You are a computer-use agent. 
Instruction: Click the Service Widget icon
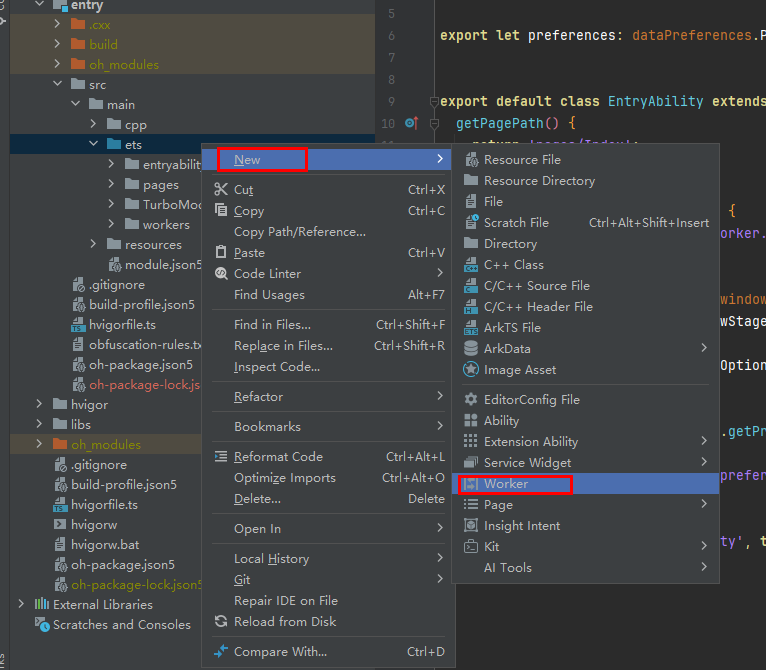(x=471, y=462)
